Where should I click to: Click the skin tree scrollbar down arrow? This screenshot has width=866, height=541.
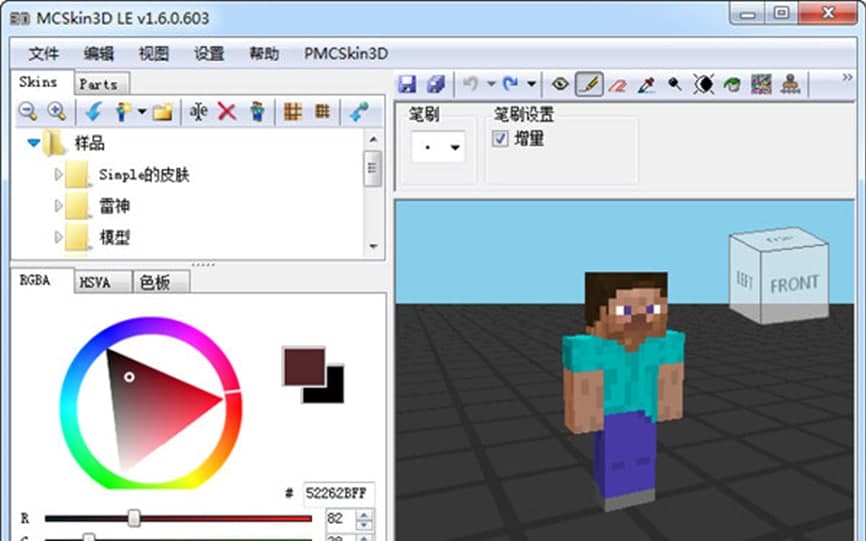click(373, 246)
